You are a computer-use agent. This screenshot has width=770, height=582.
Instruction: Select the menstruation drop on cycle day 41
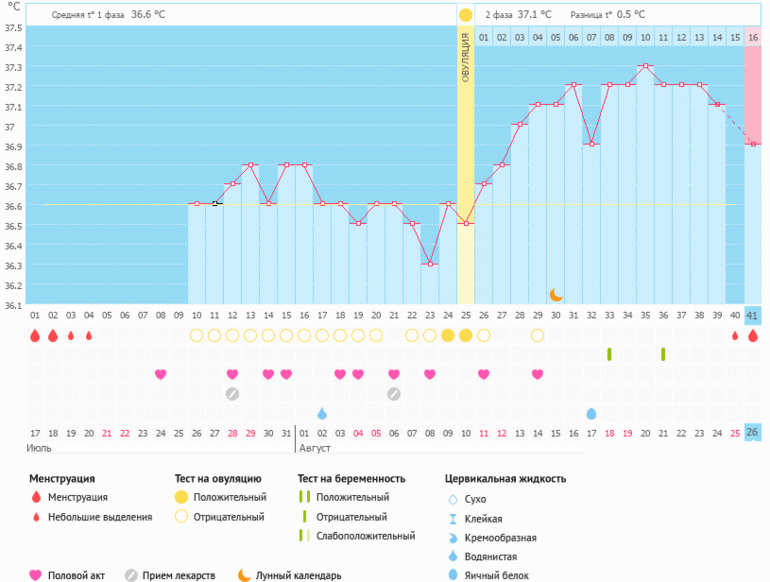point(753,336)
